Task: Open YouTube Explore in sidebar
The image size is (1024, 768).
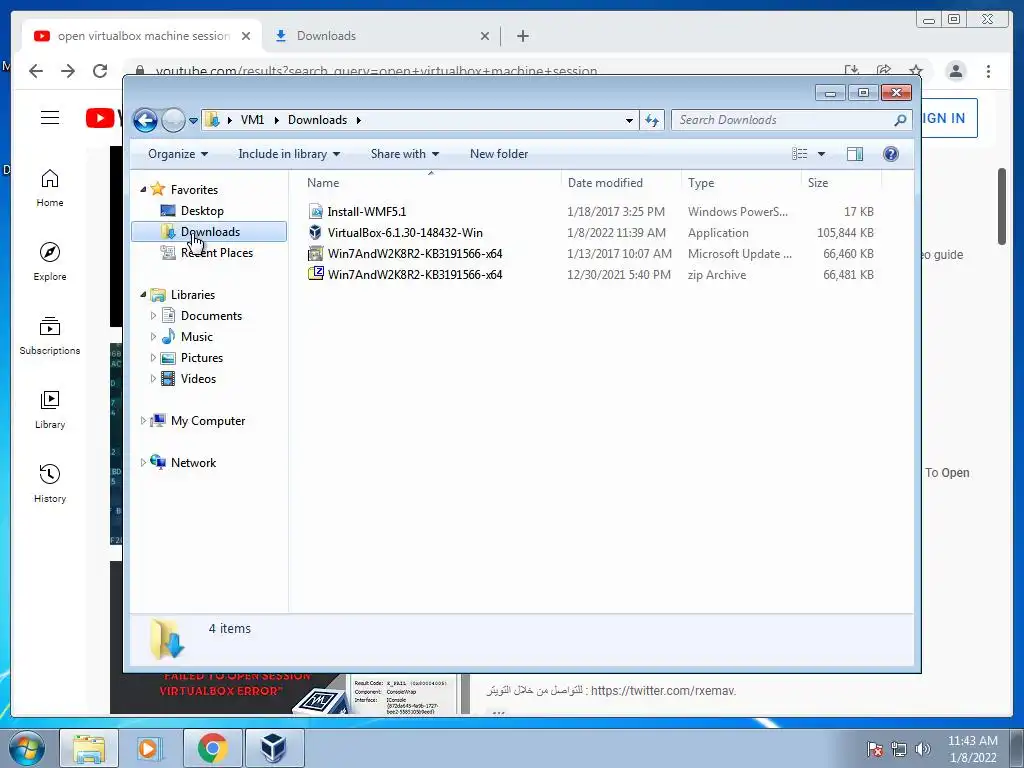Action: (50, 261)
